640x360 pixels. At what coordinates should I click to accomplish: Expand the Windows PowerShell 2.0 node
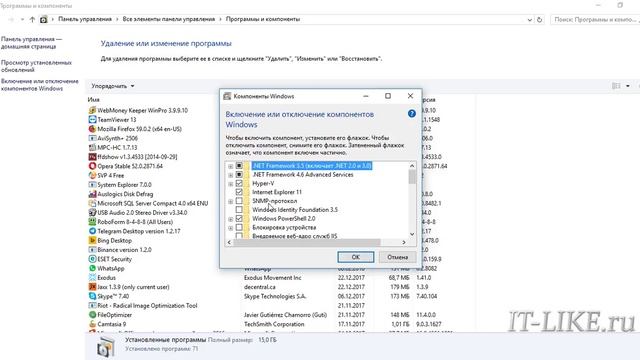pyautogui.click(x=231, y=219)
